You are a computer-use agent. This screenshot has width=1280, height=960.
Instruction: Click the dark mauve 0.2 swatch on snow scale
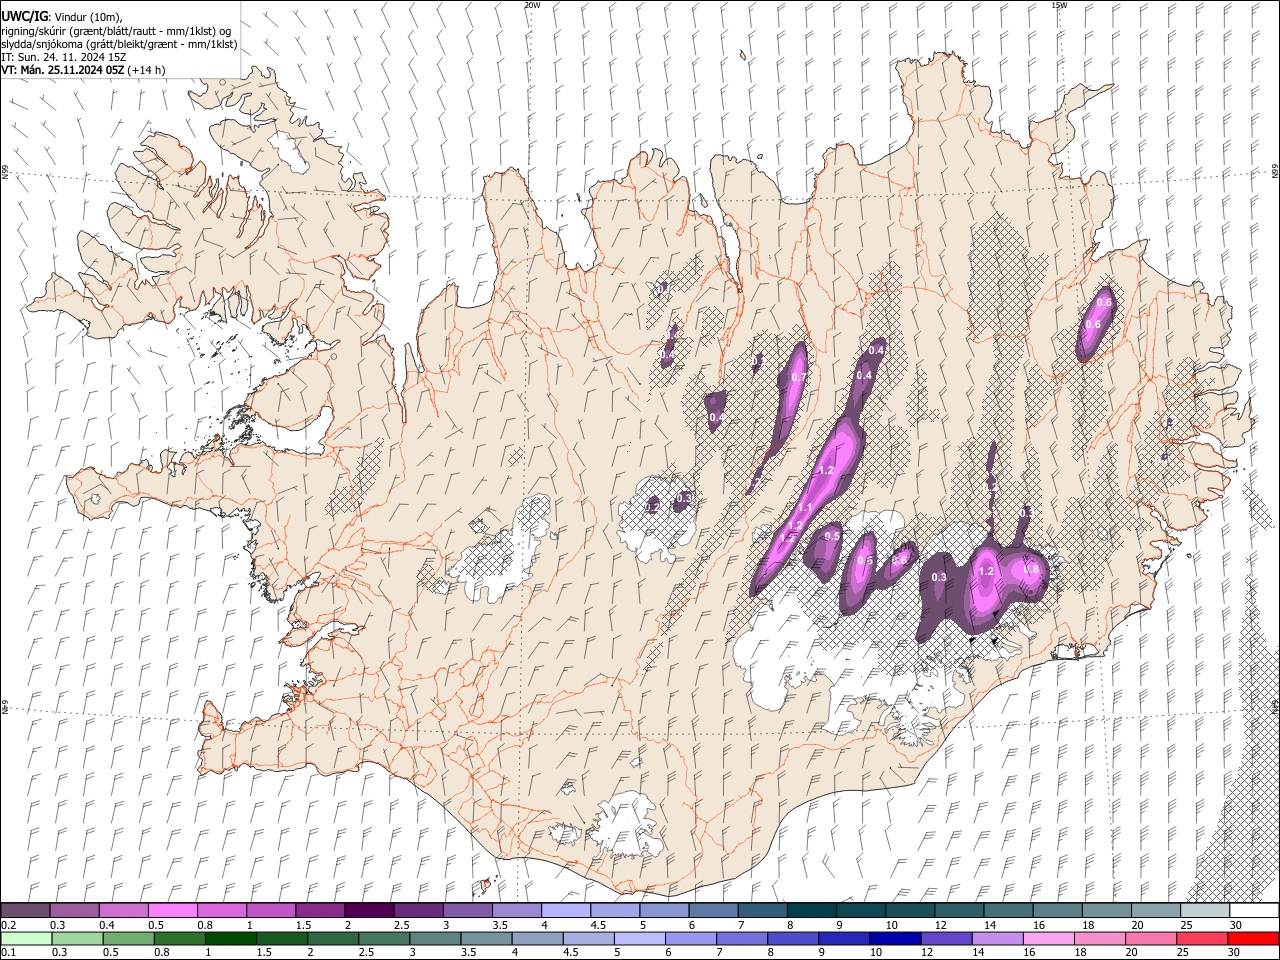click(x=25, y=910)
